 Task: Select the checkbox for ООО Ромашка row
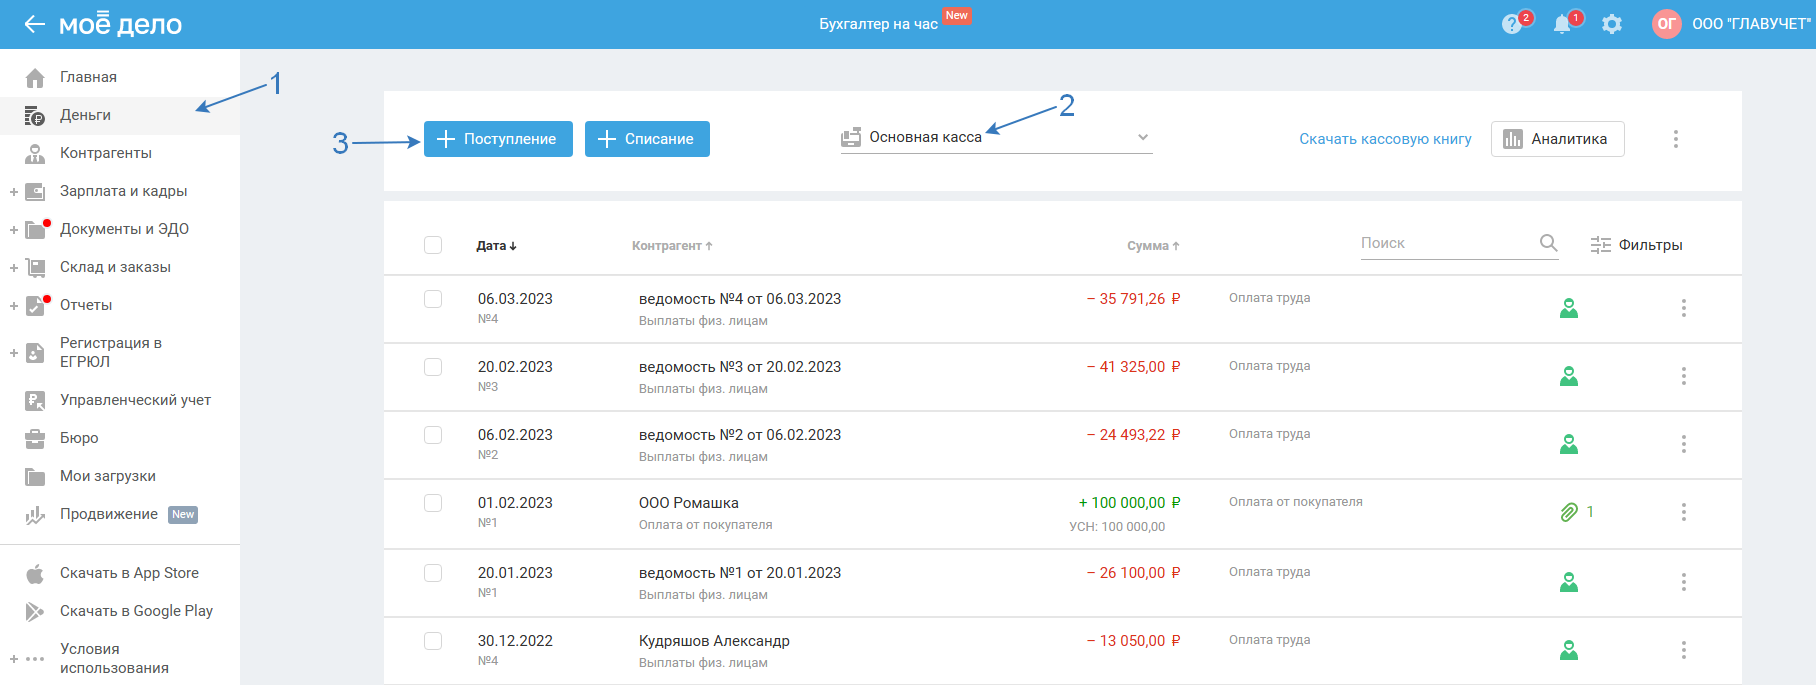(x=433, y=503)
